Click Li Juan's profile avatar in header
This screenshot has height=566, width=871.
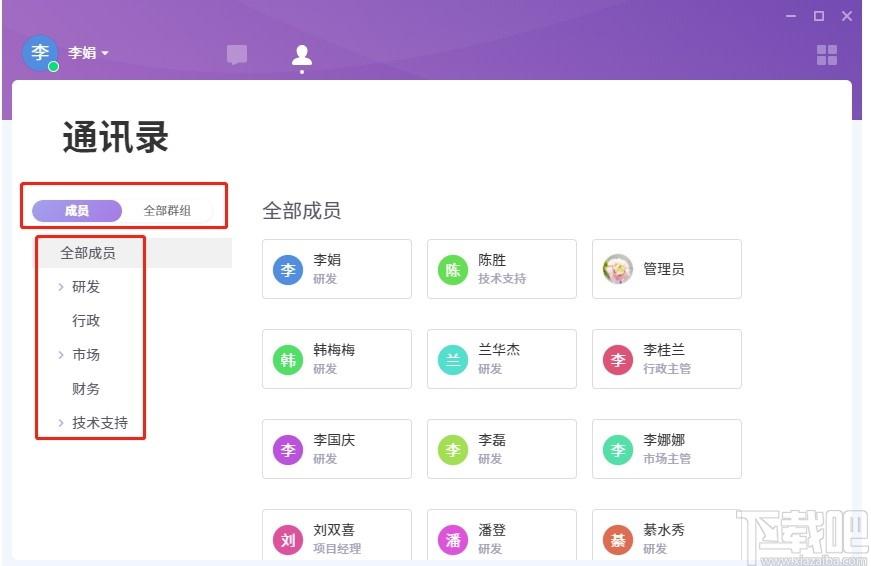(x=40, y=53)
